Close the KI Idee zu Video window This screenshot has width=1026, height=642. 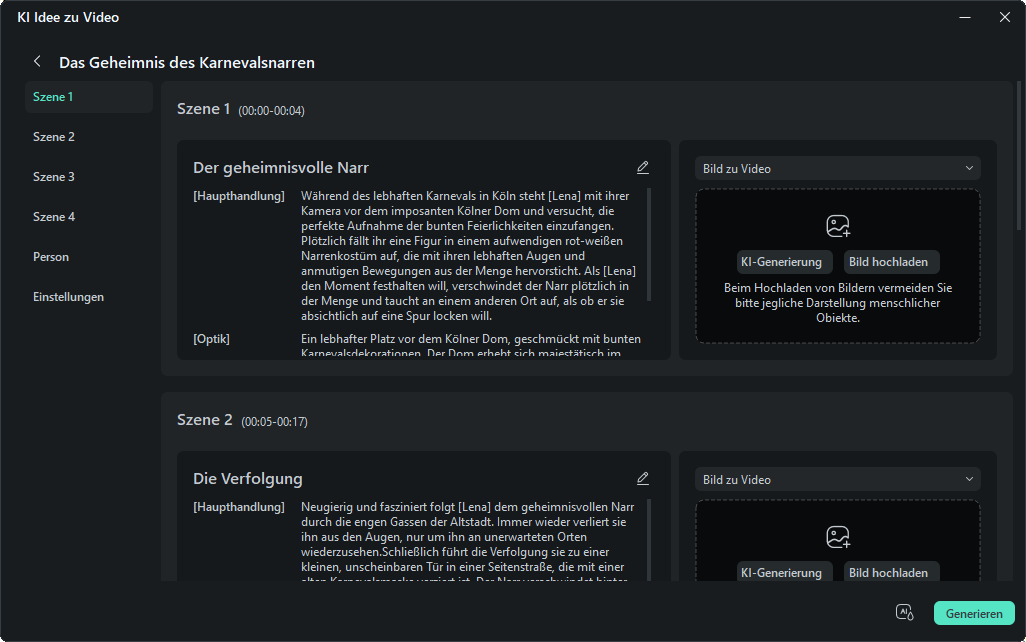[1004, 17]
